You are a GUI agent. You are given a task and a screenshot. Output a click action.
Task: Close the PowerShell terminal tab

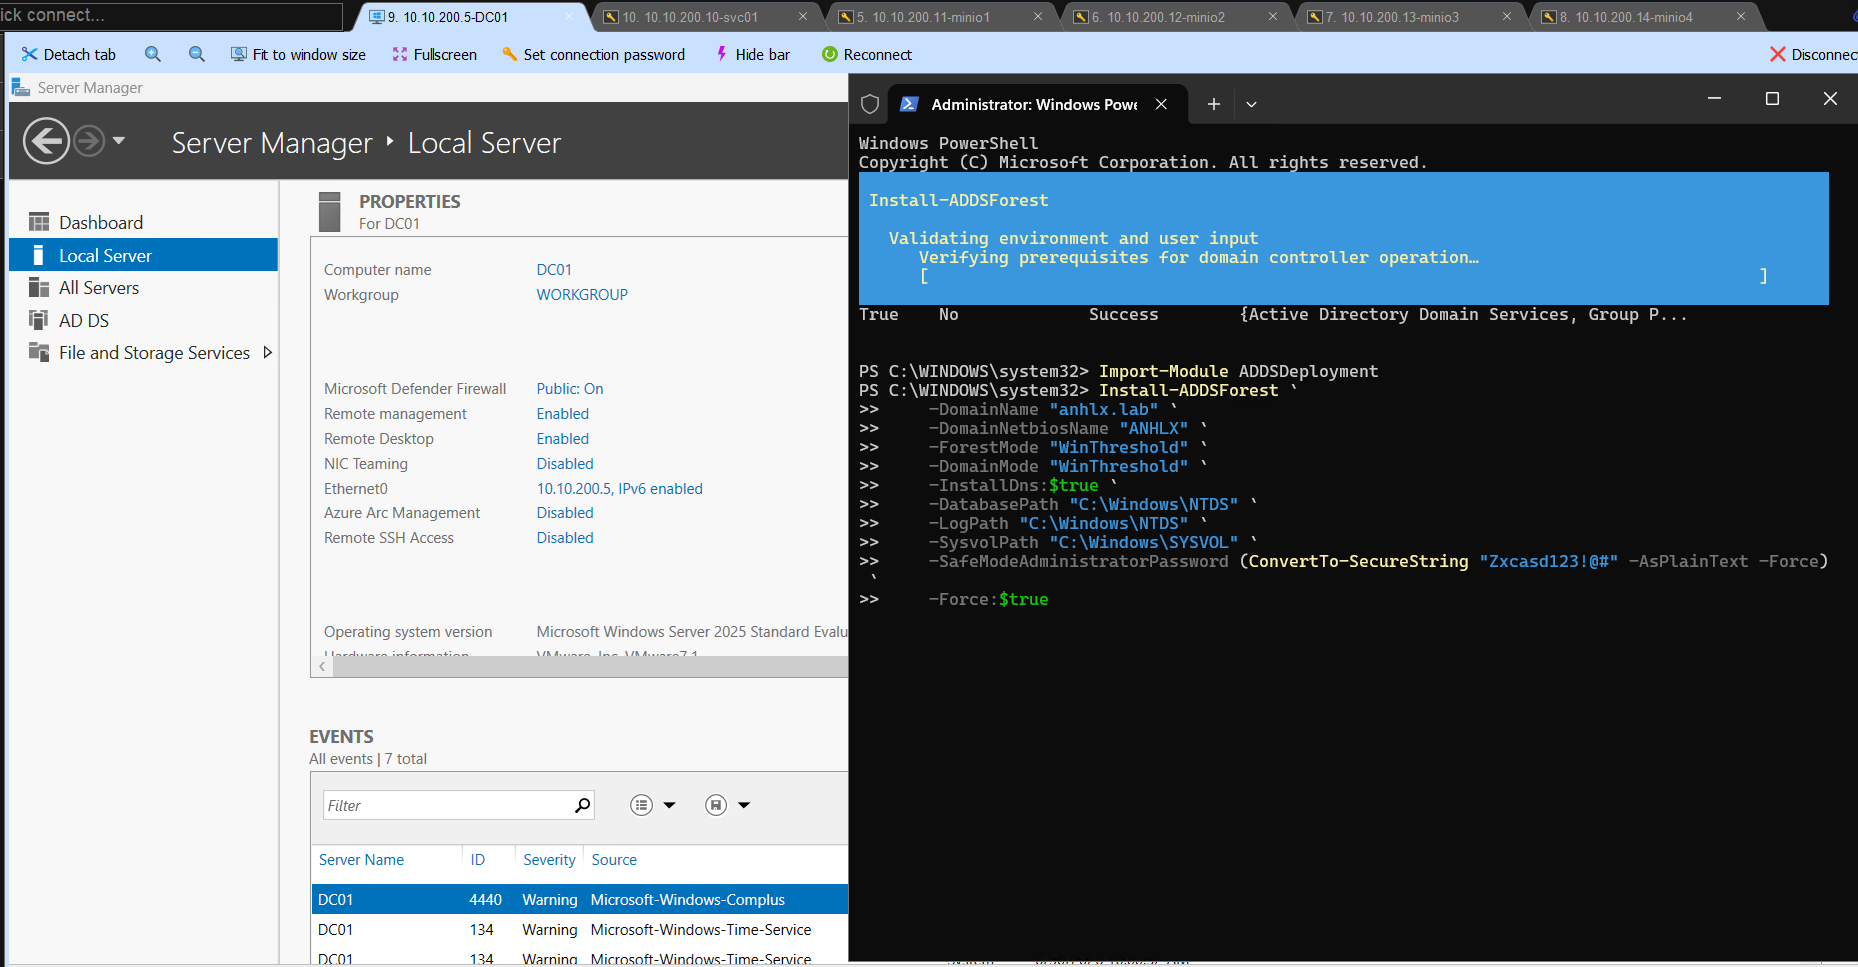click(x=1161, y=104)
